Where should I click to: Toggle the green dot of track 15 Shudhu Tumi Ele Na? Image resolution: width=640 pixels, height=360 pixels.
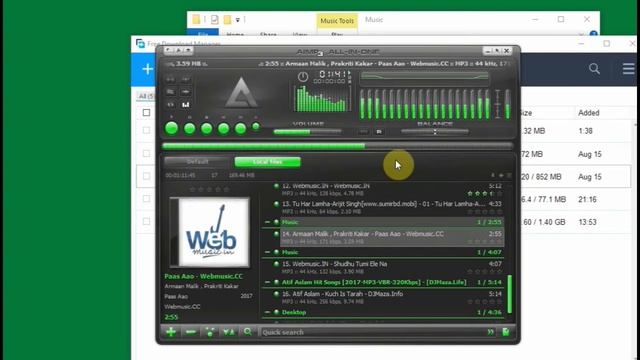click(276, 264)
